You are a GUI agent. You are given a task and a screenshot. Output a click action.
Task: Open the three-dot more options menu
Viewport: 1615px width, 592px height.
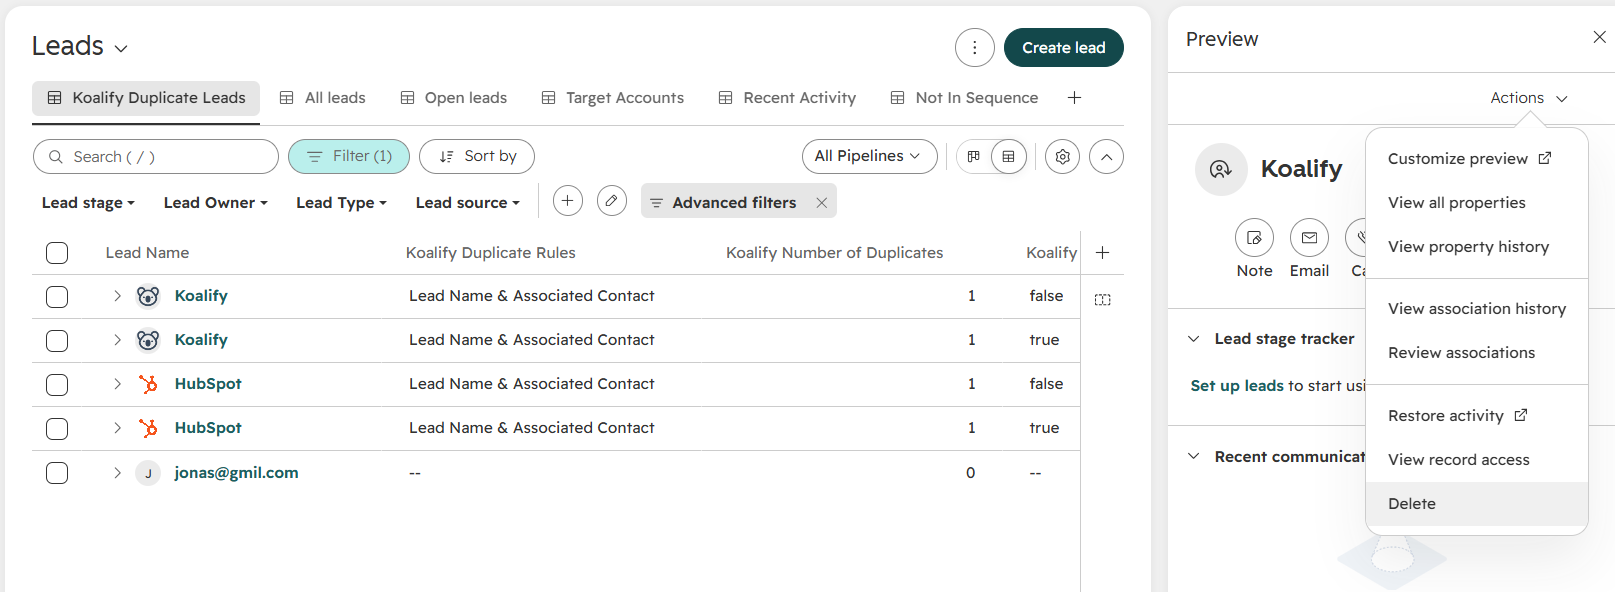click(x=974, y=47)
